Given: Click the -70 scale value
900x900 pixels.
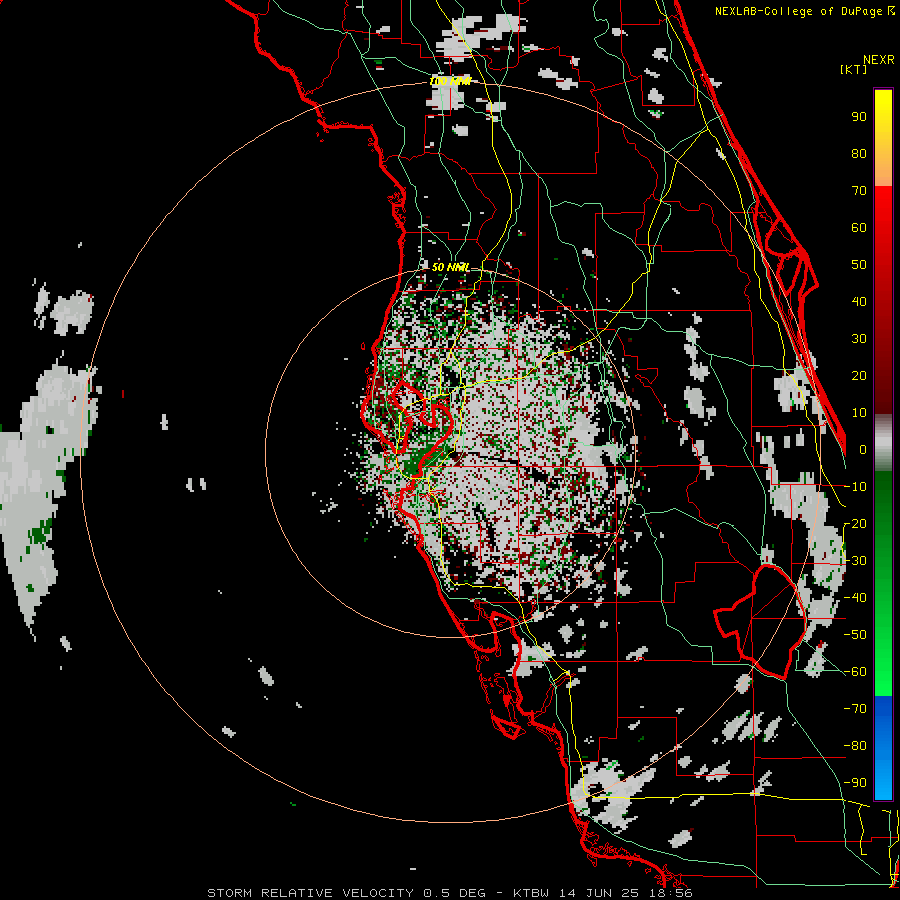Looking at the screenshot, I should click(855, 709).
